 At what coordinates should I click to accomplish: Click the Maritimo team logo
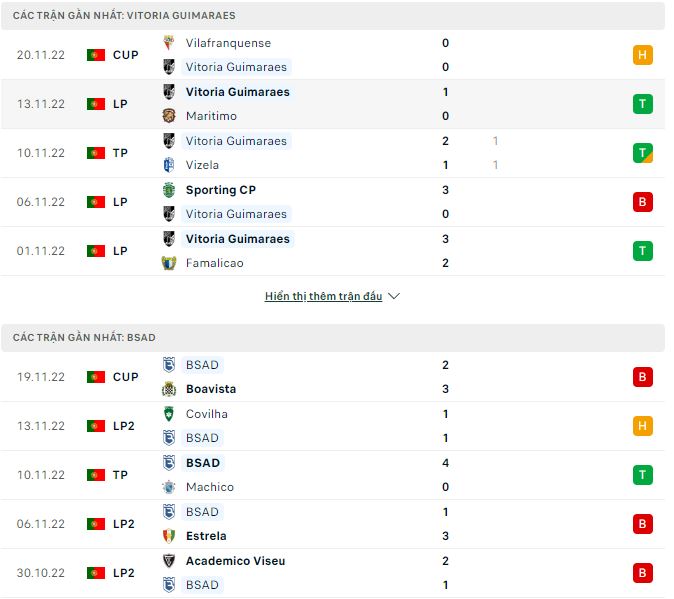point(168,116)
